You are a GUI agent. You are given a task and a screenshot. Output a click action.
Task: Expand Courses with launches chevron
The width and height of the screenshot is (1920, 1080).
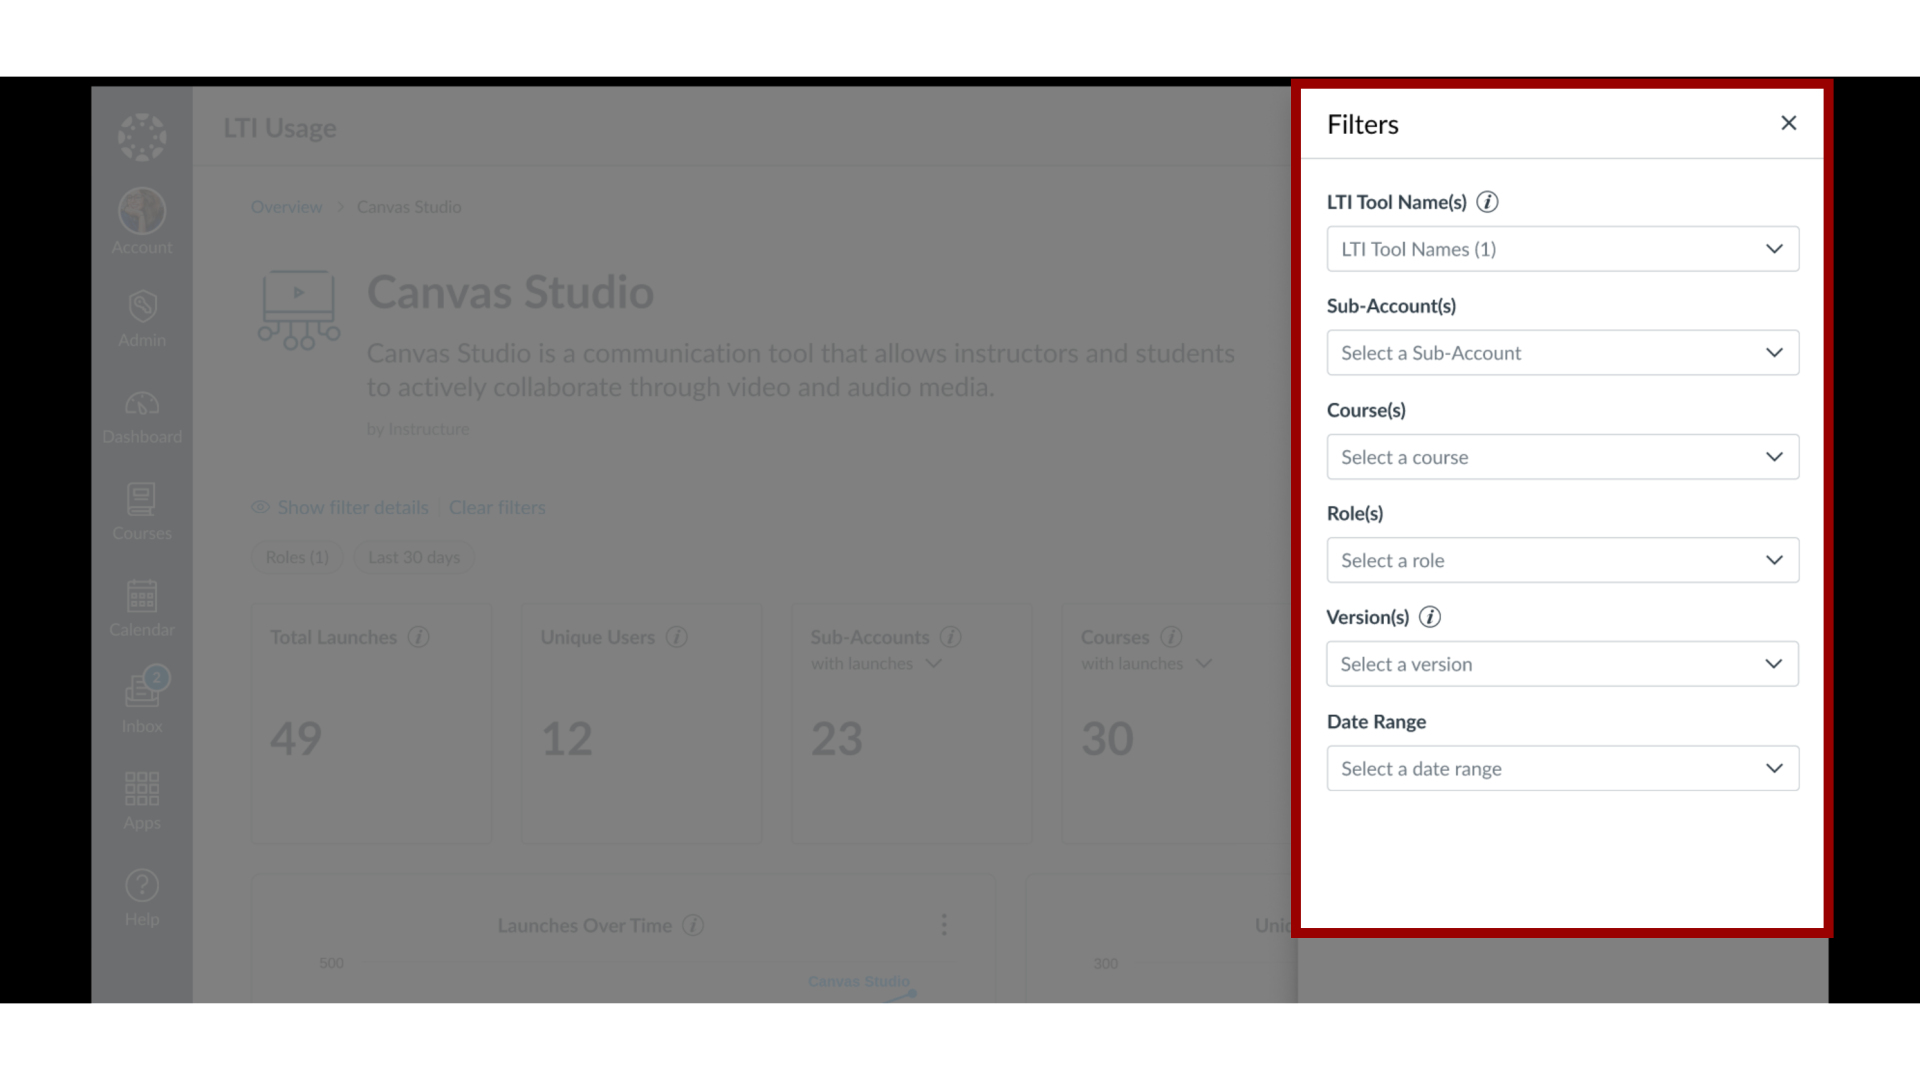pos(1203,664)
